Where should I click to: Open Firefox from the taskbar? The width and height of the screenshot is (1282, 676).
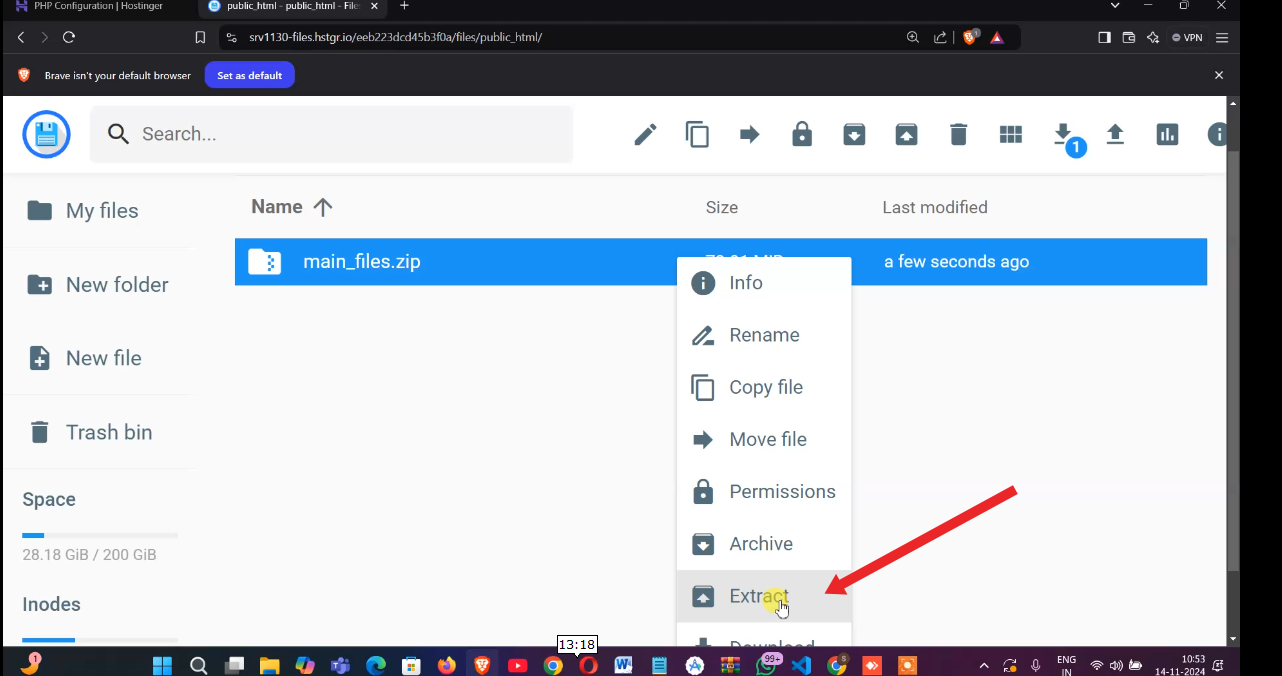(446, 665)
